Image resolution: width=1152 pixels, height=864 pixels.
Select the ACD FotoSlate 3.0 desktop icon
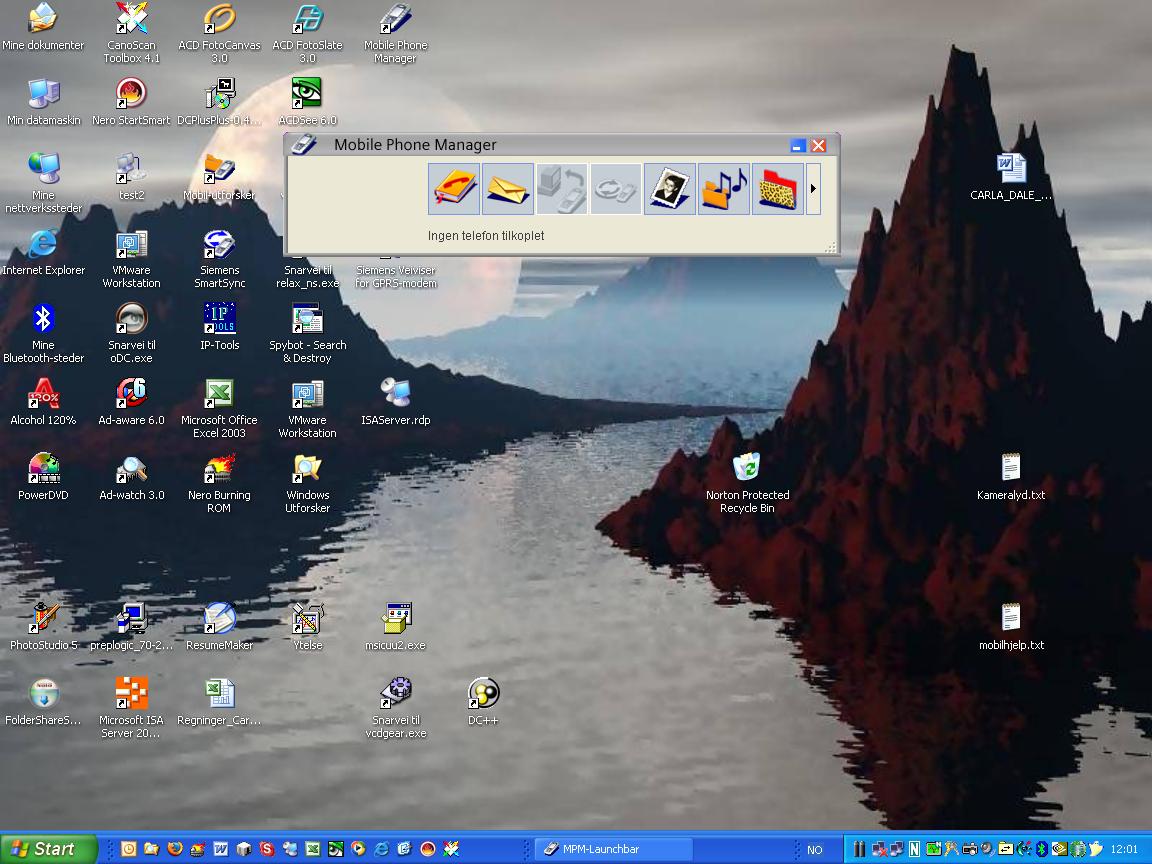(x=307, y=33)
